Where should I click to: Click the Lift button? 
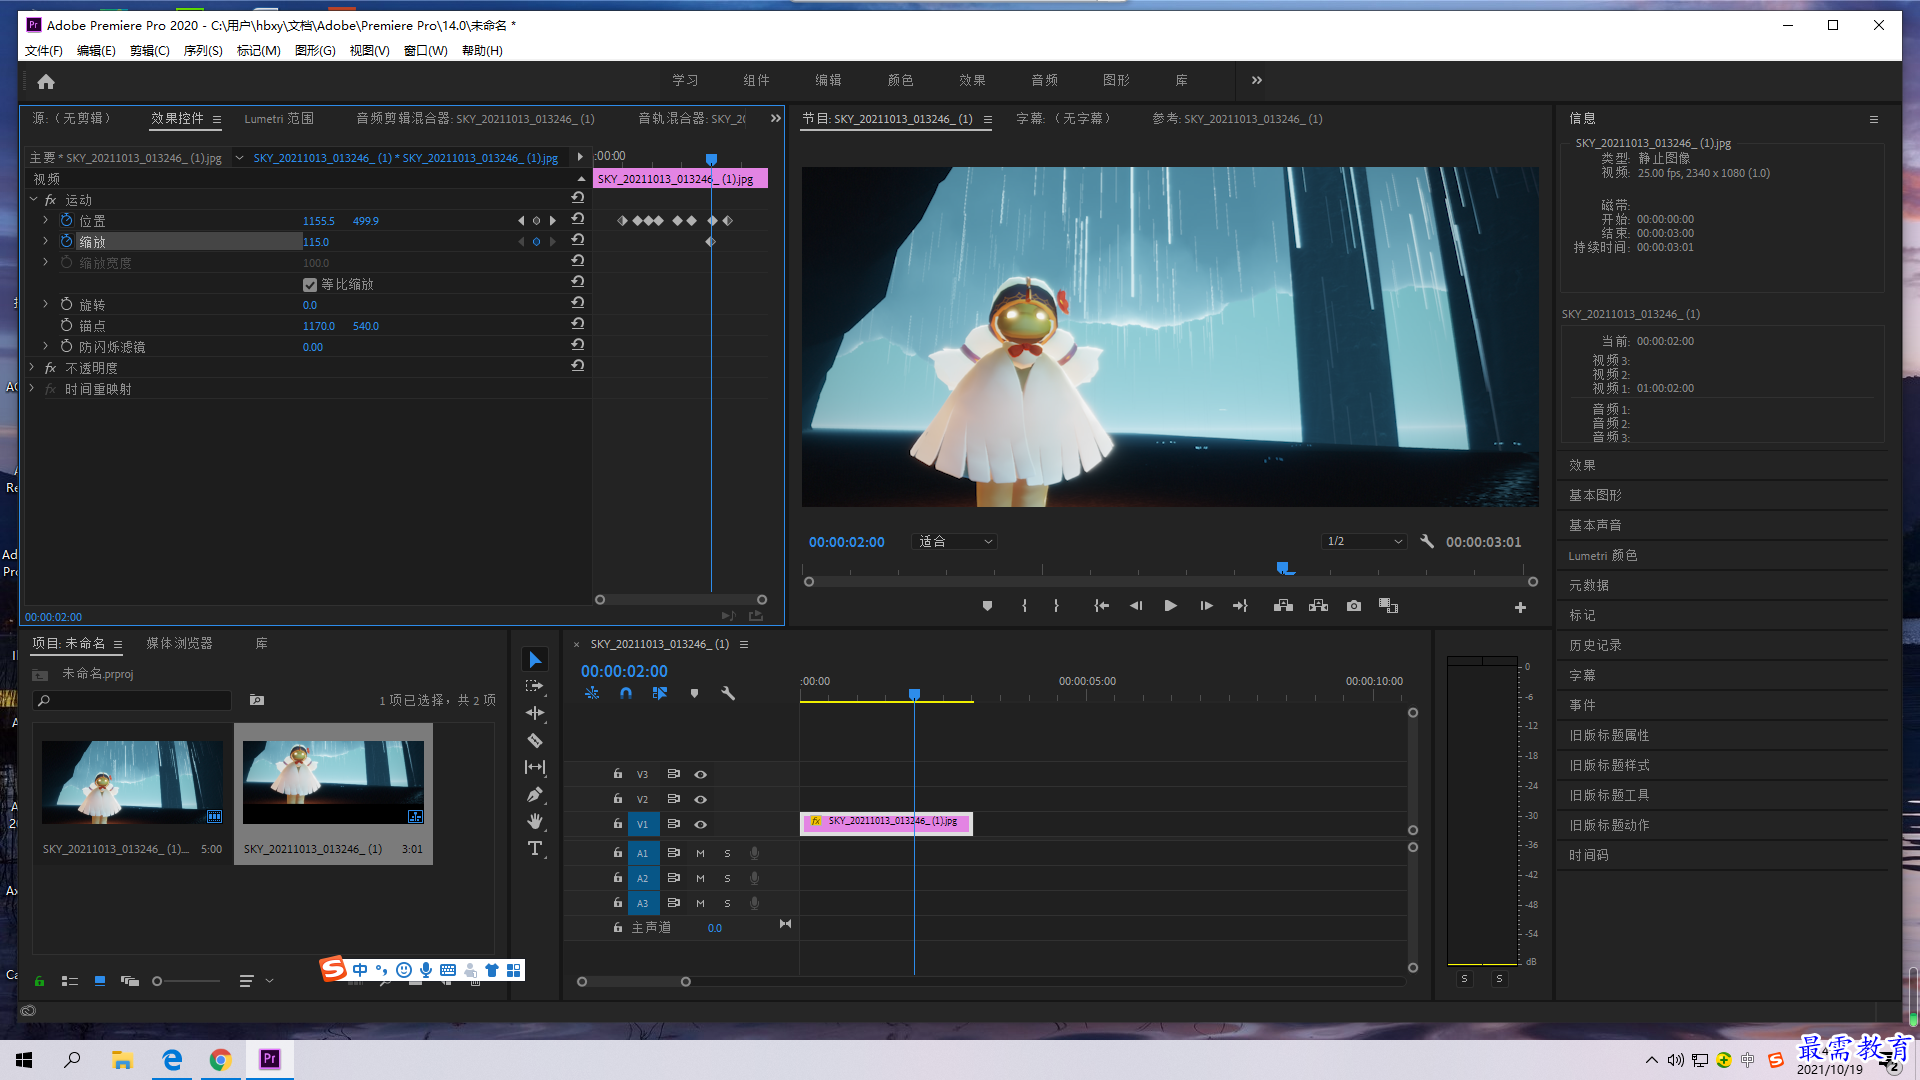click(x=1283, y=606)
